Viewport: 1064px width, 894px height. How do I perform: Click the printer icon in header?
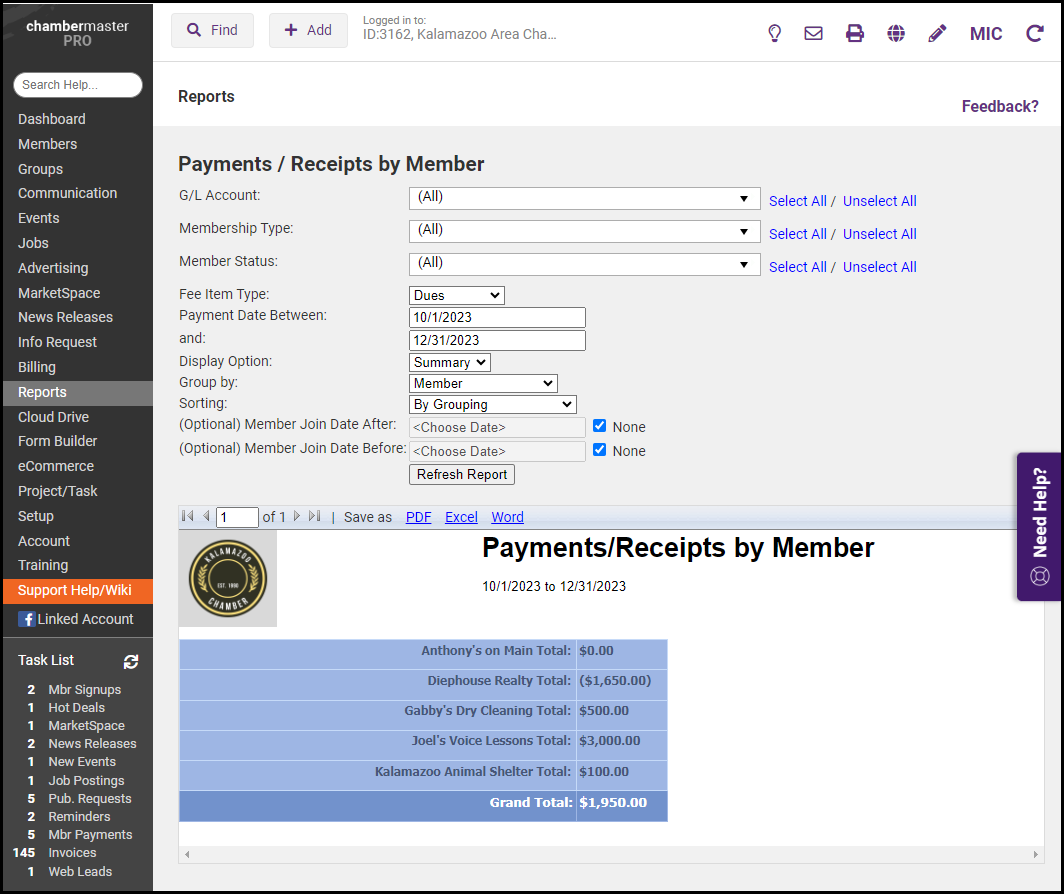coord(855,33)
